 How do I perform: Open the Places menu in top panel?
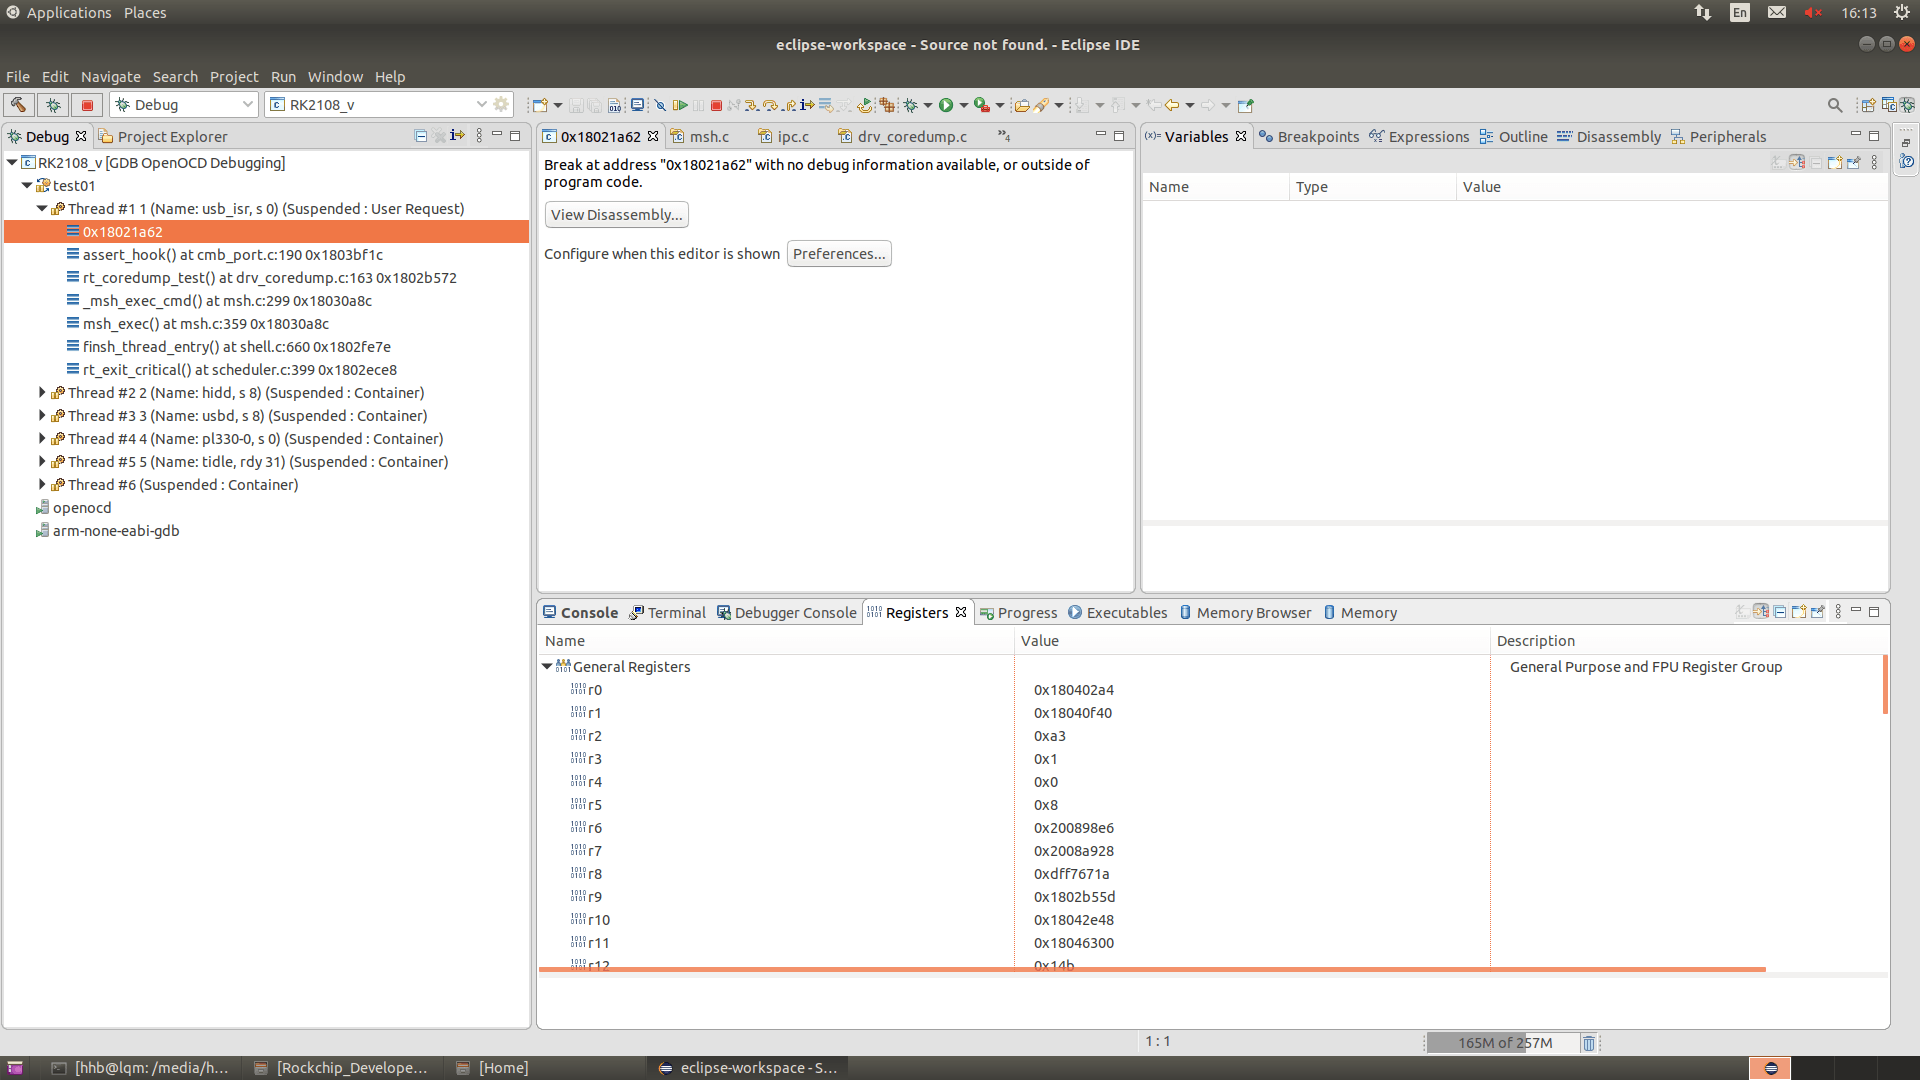pos(145,13)
